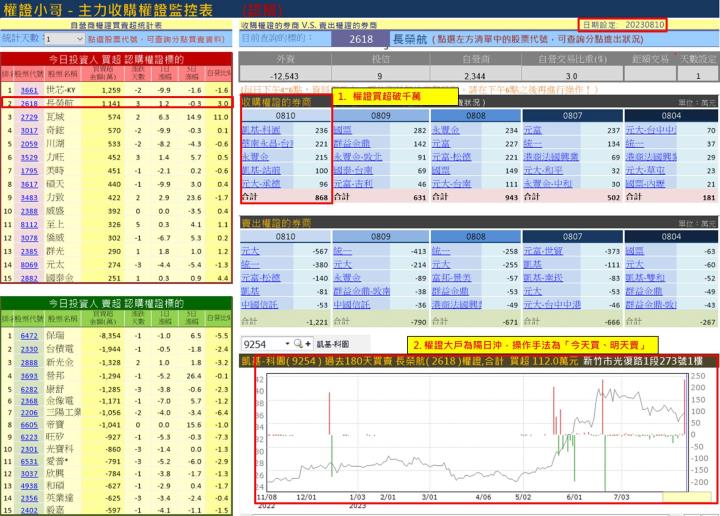The image size is (720, 516).
Task: Open stock code 2059 川湖 link
Action: [29, 144]
